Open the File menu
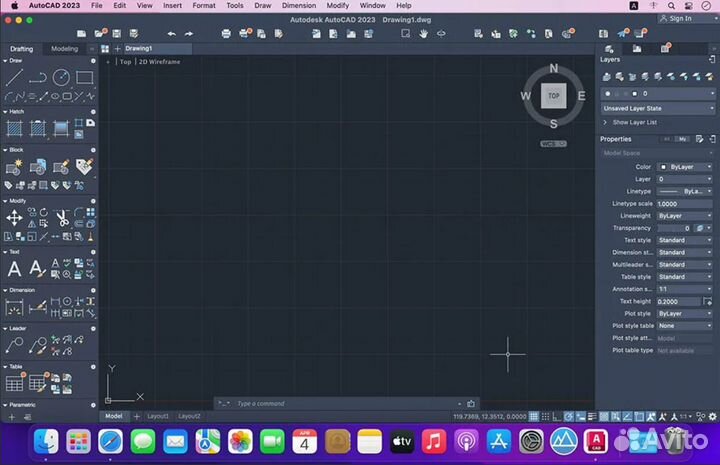 click(97, 6)
